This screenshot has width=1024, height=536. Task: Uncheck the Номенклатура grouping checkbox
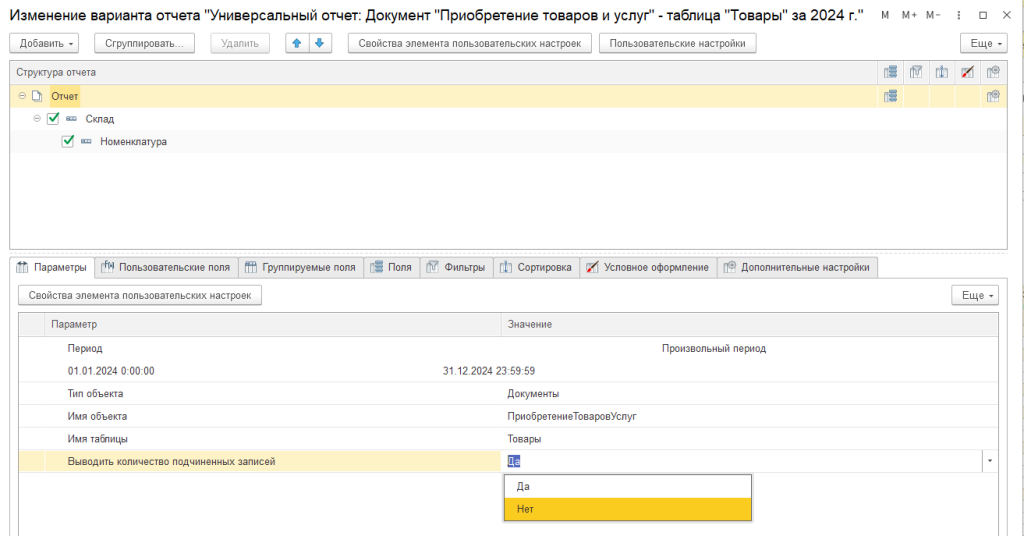click(68, 142)
